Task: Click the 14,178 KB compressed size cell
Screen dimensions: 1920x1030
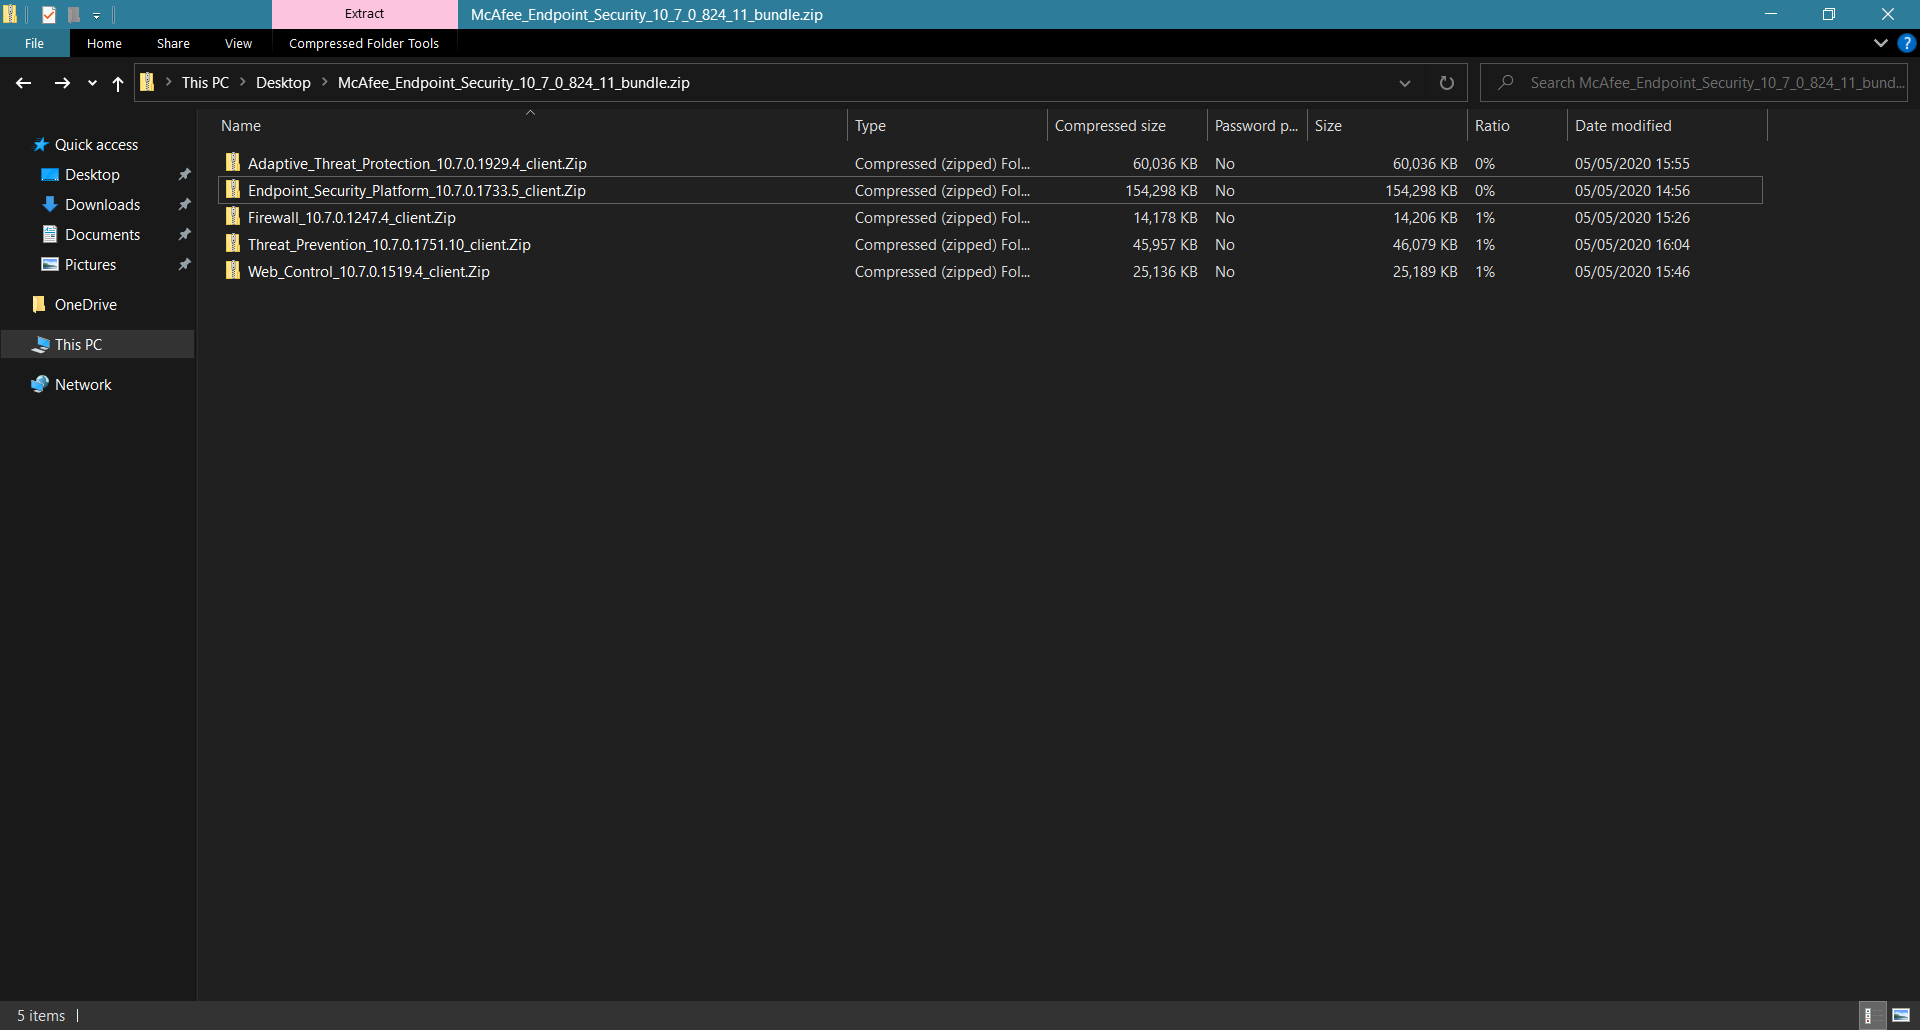Action: [1165, 218]
